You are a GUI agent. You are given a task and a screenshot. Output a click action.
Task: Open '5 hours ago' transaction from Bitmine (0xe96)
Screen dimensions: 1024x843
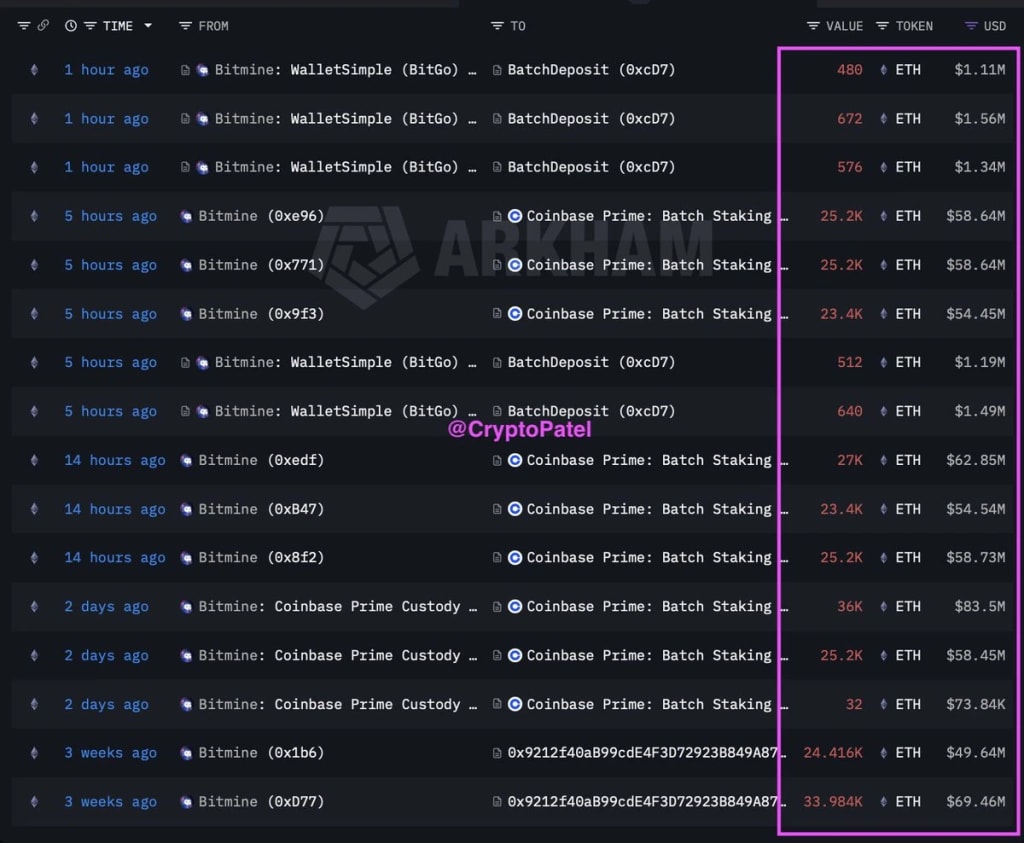(x=110, y=216)
